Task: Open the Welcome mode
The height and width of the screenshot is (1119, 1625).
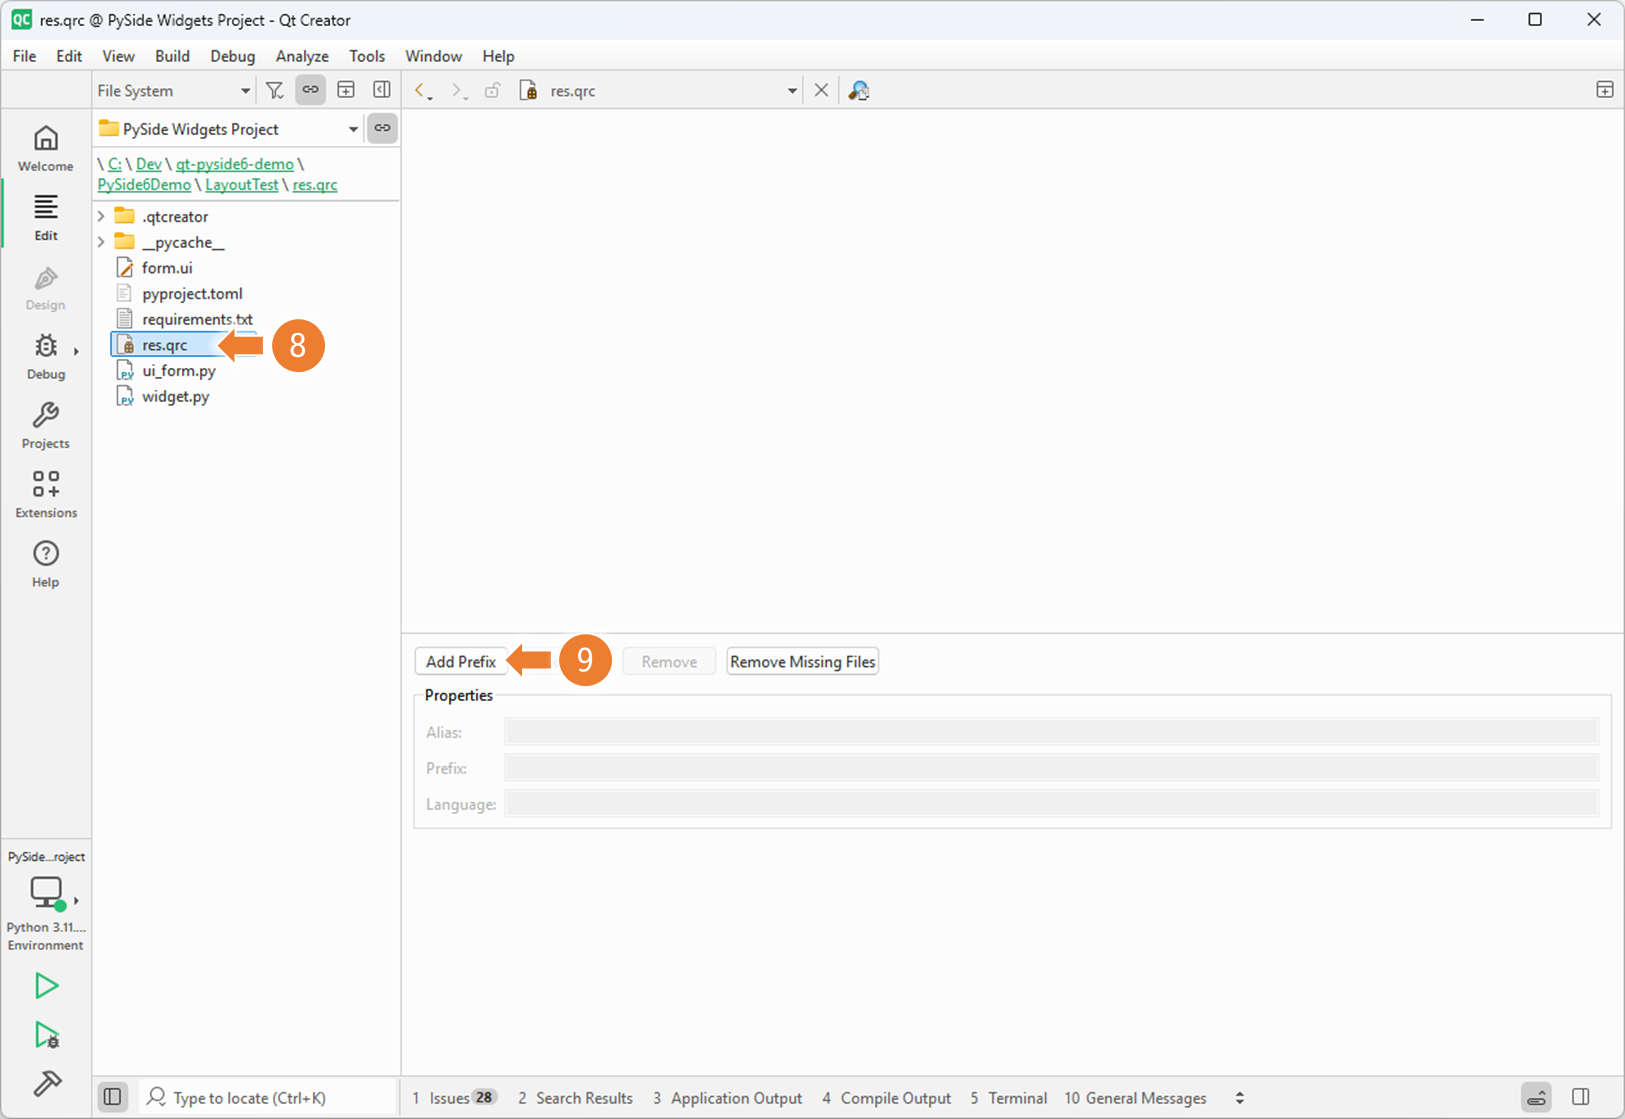Action: [45, 148]
